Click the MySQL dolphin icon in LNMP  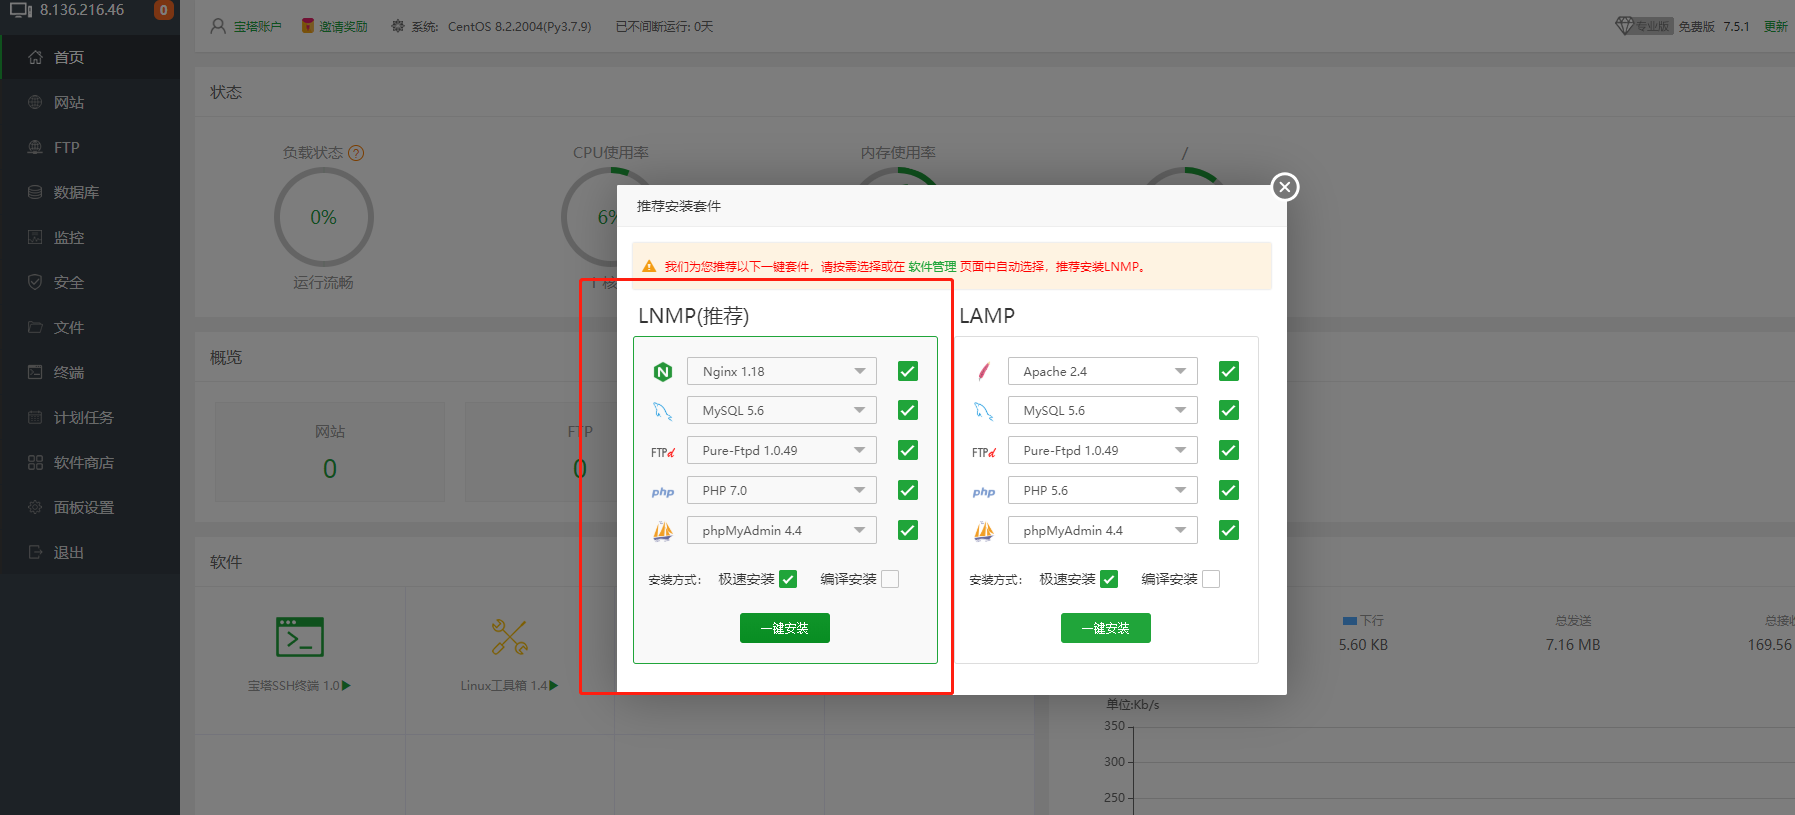click(x=662, y=411)
